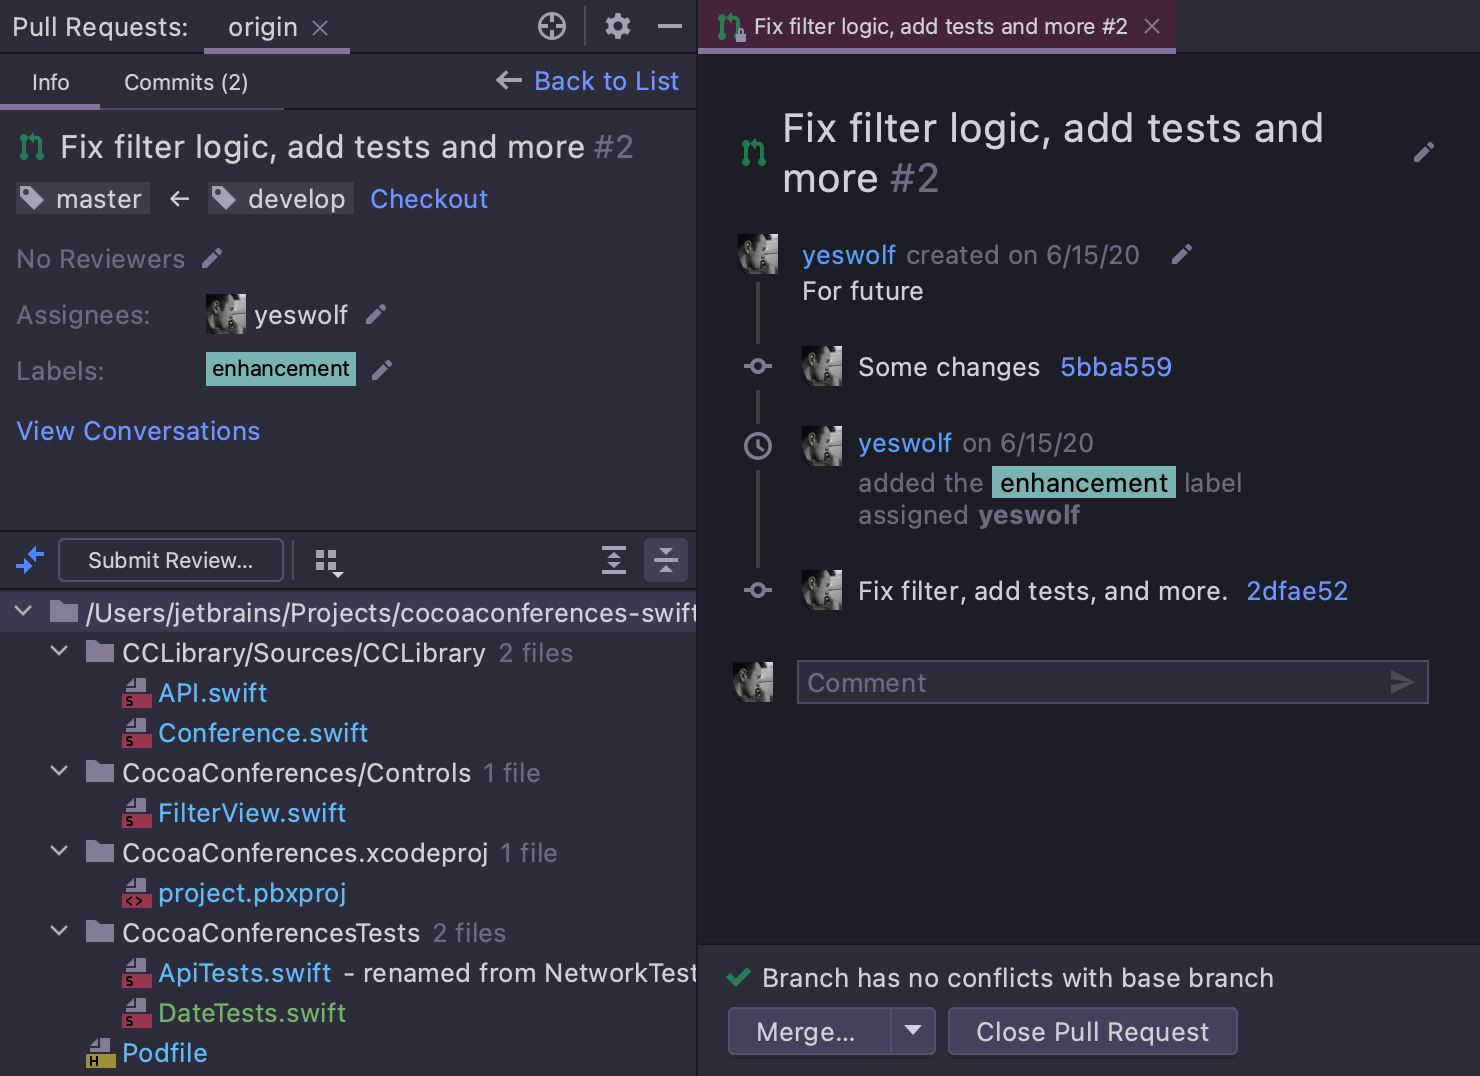This screenshot has height=1076, width=1480.
Task: Collapse the CocoaConferencesTests folder
Action: pos(60,932)
